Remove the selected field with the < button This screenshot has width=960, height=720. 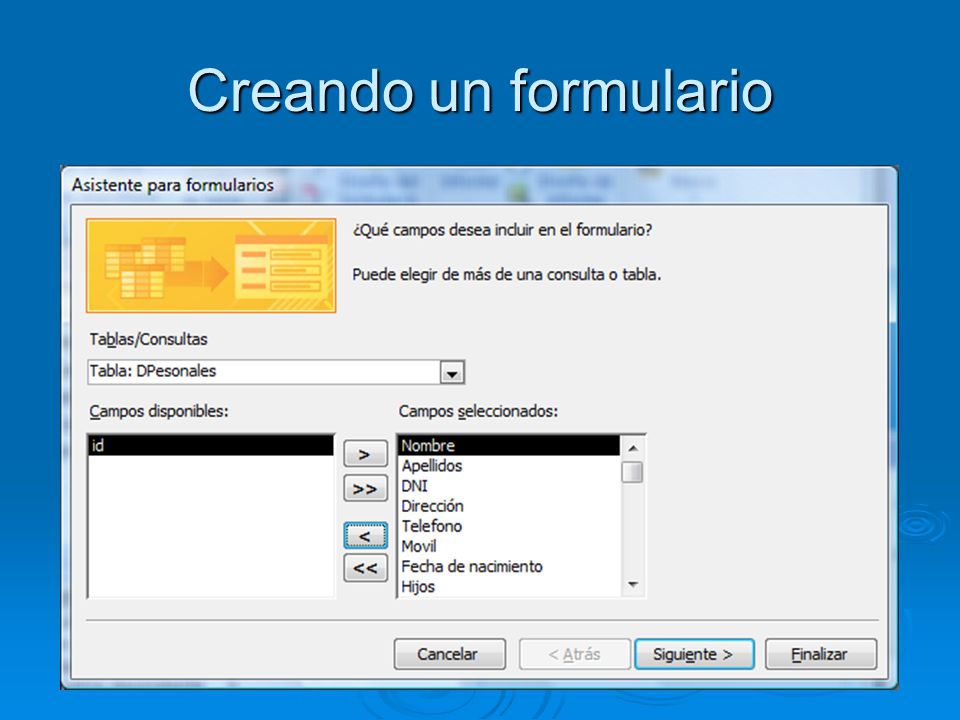tap(366, 536)
